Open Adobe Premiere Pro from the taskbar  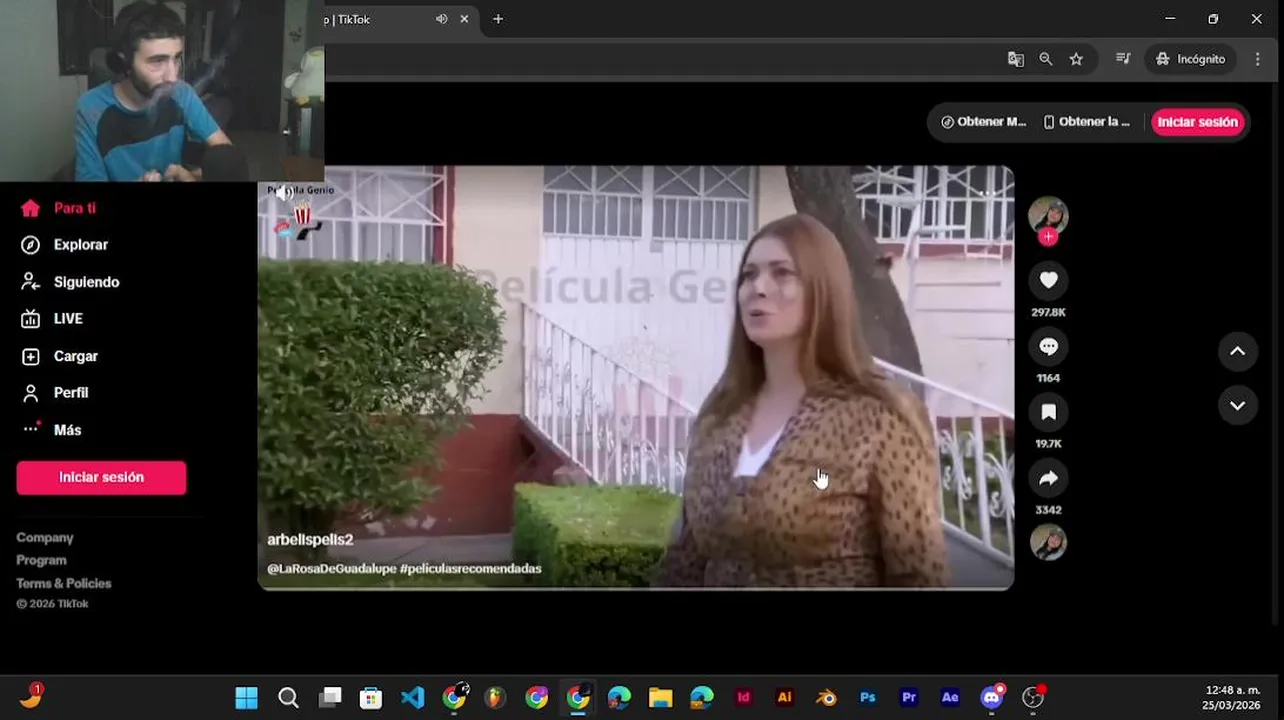click(x=909, y=698)
